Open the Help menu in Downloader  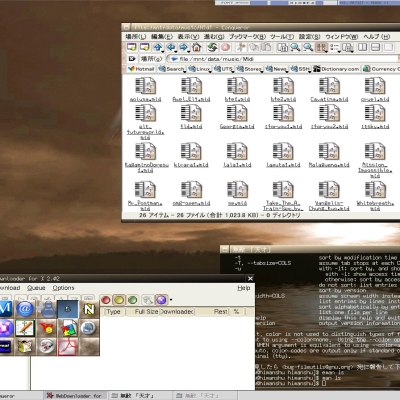coord(244,288)
